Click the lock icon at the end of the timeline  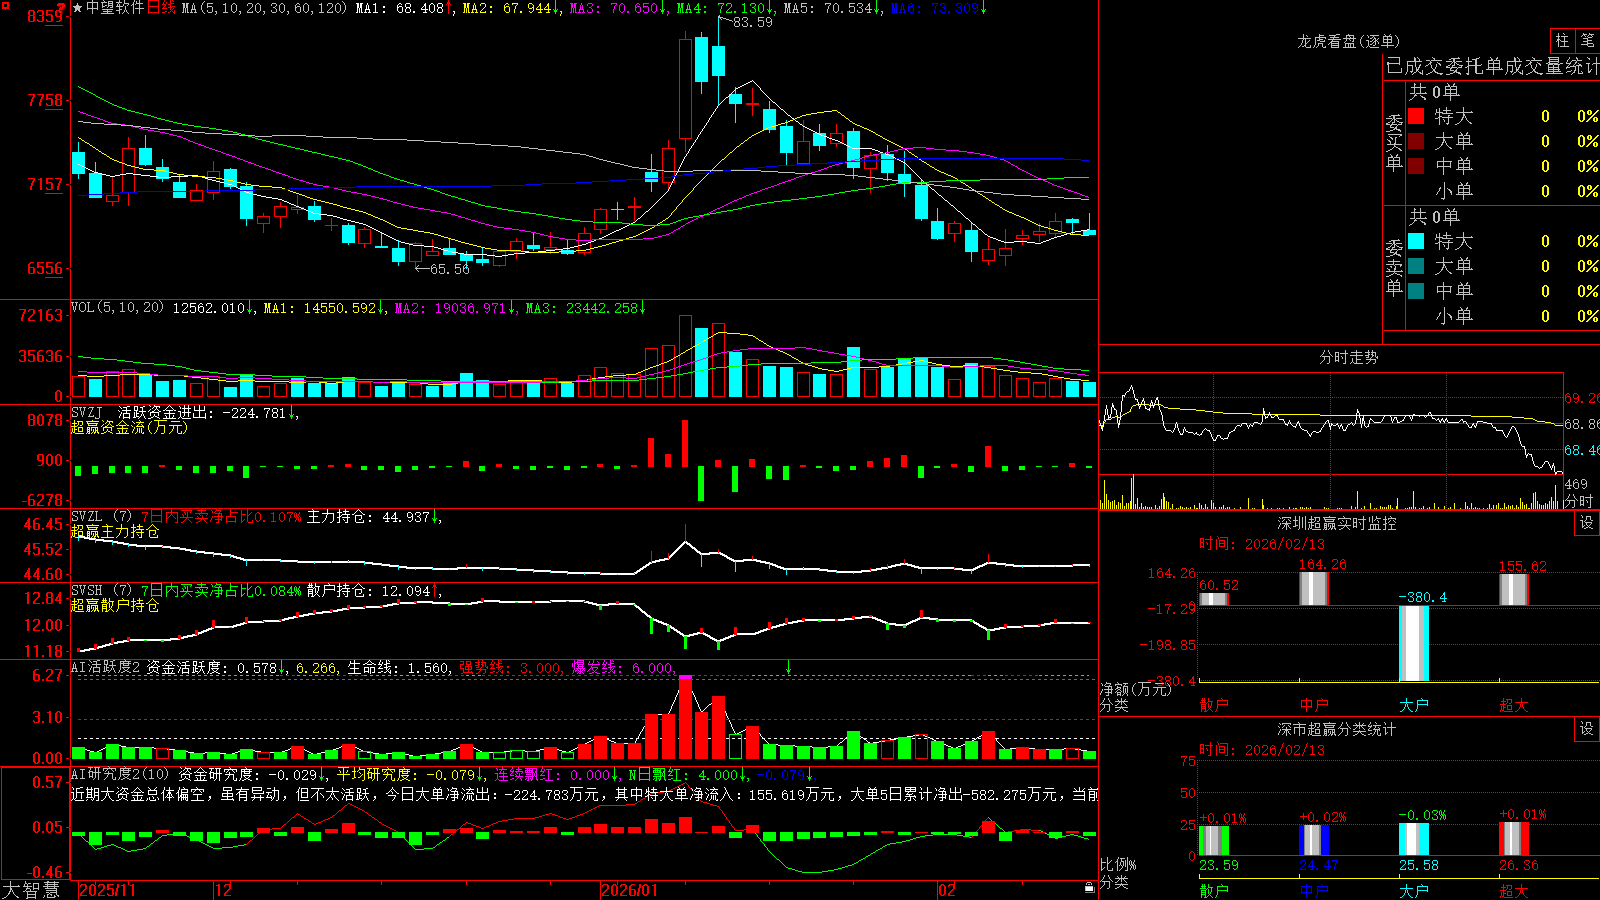[1089, 888]
